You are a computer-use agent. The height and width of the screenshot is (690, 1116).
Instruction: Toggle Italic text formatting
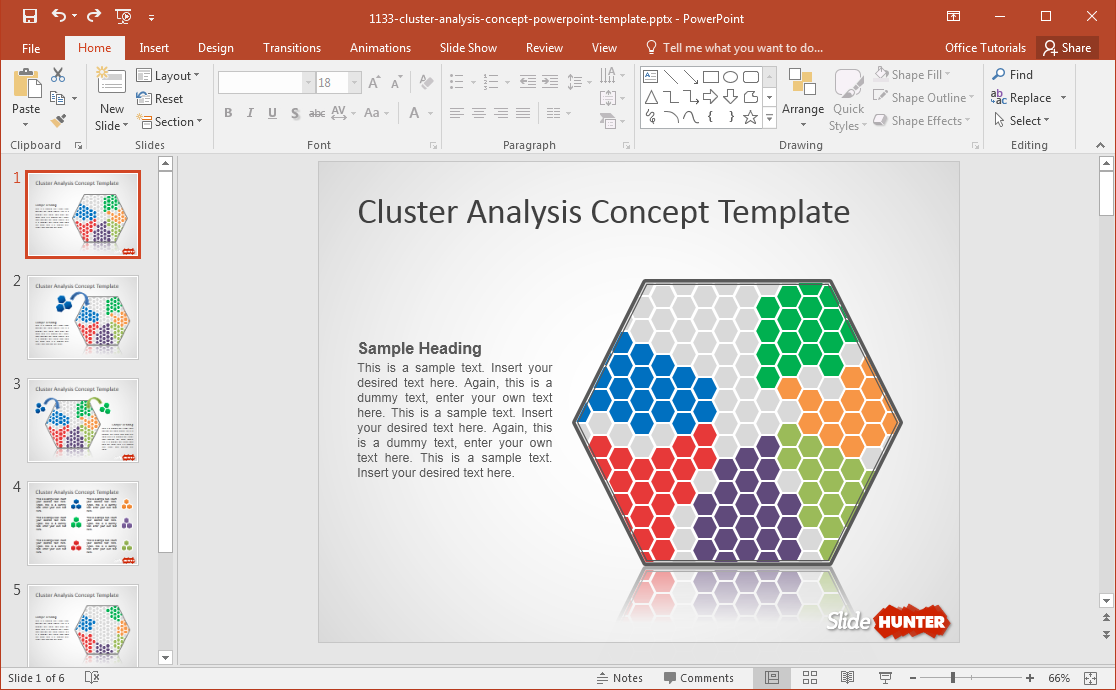pos(250,113)
